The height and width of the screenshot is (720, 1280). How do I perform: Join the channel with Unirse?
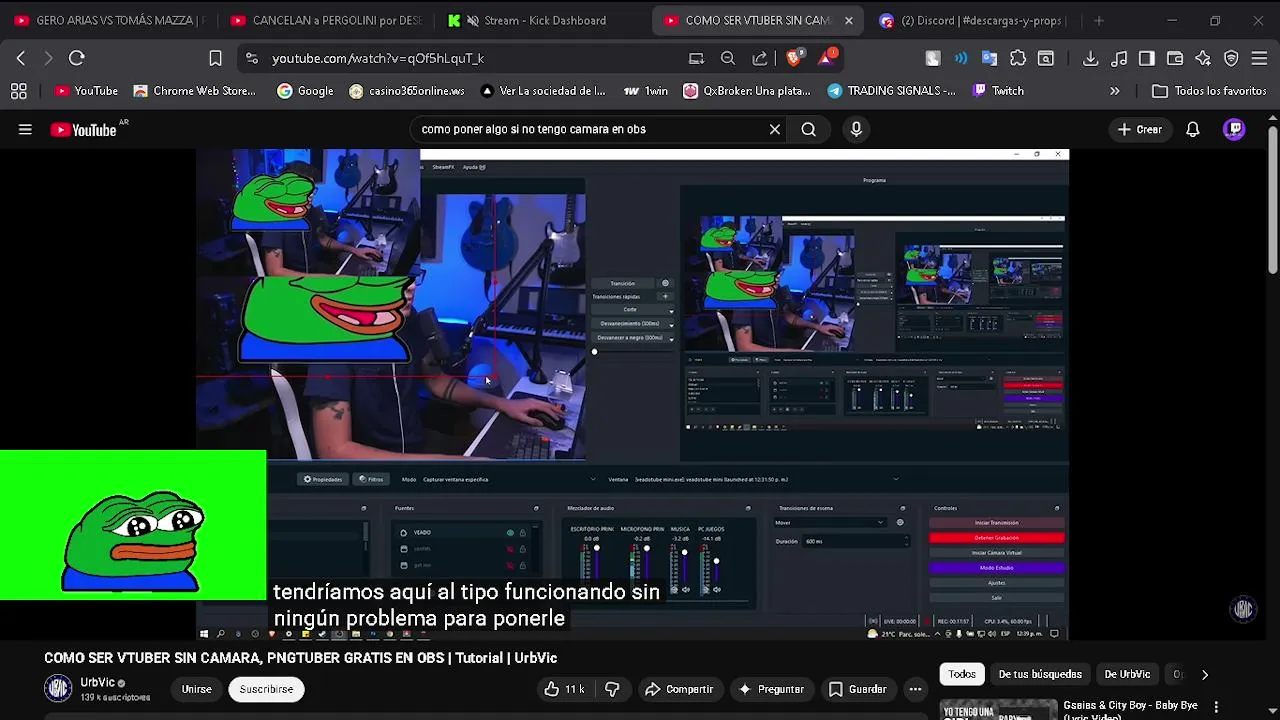[196, 689]
